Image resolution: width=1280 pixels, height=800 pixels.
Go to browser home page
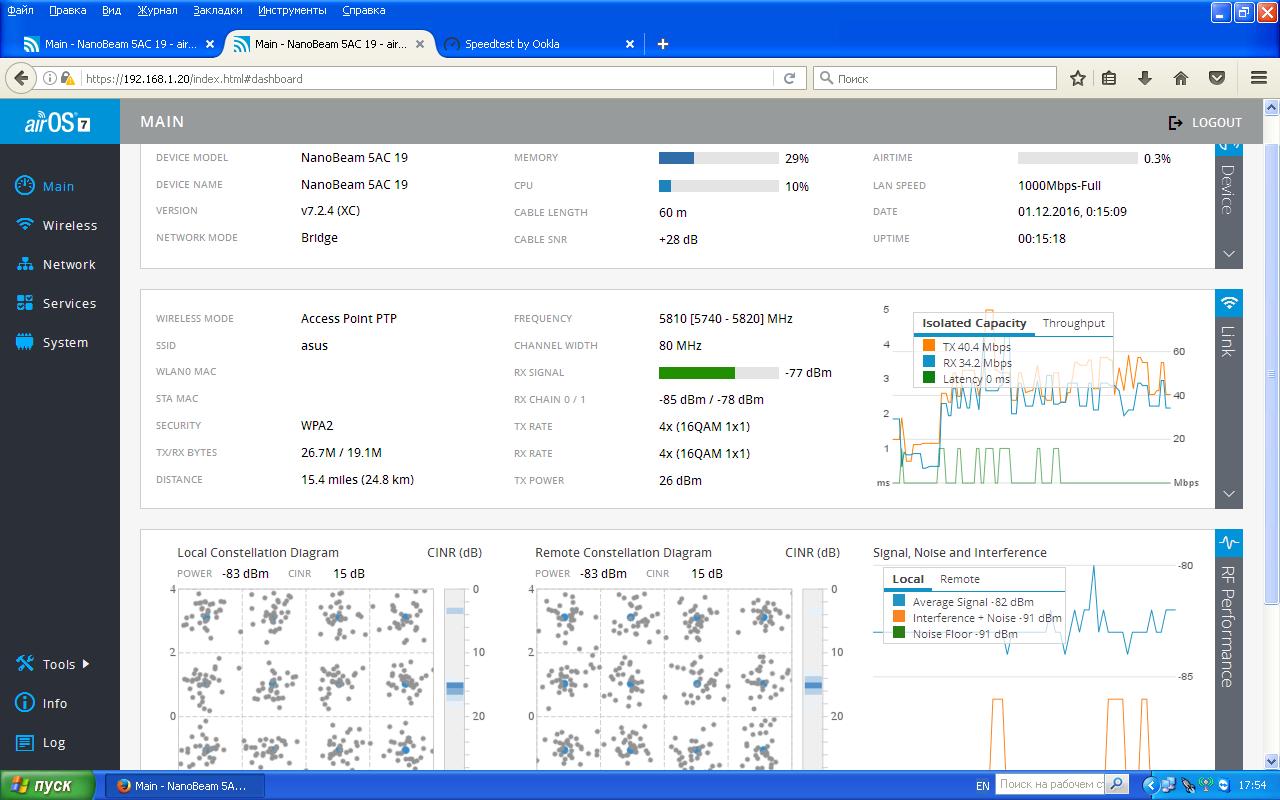pos(1180,78)
